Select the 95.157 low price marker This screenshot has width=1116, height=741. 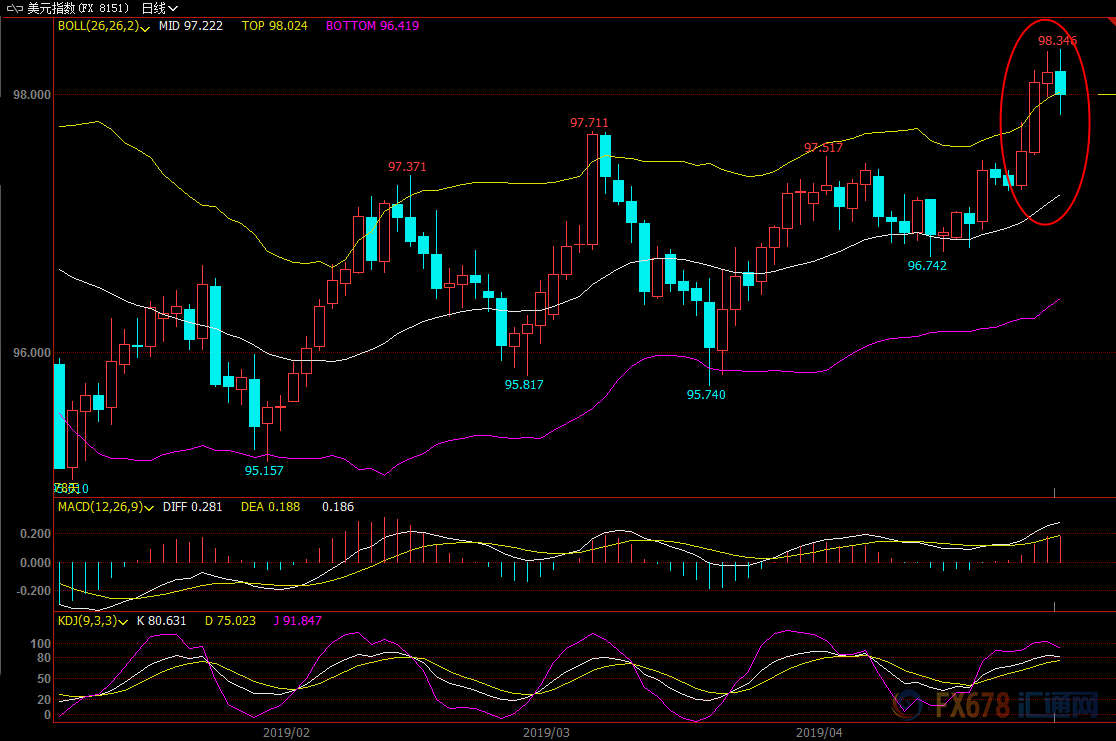tap(264, 470)
